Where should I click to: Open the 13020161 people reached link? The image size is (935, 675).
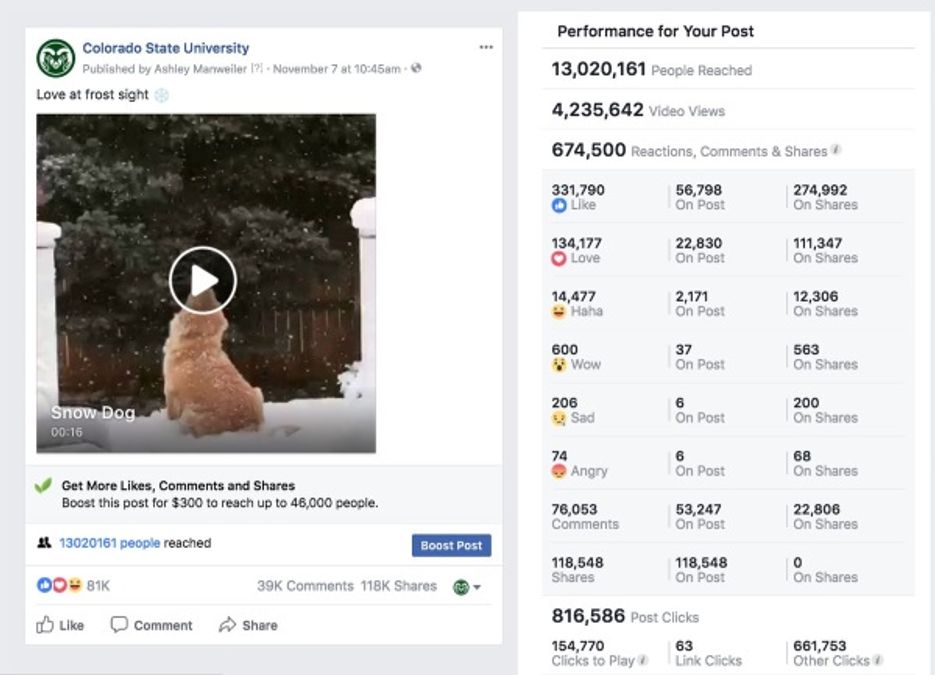pos(110,543)
